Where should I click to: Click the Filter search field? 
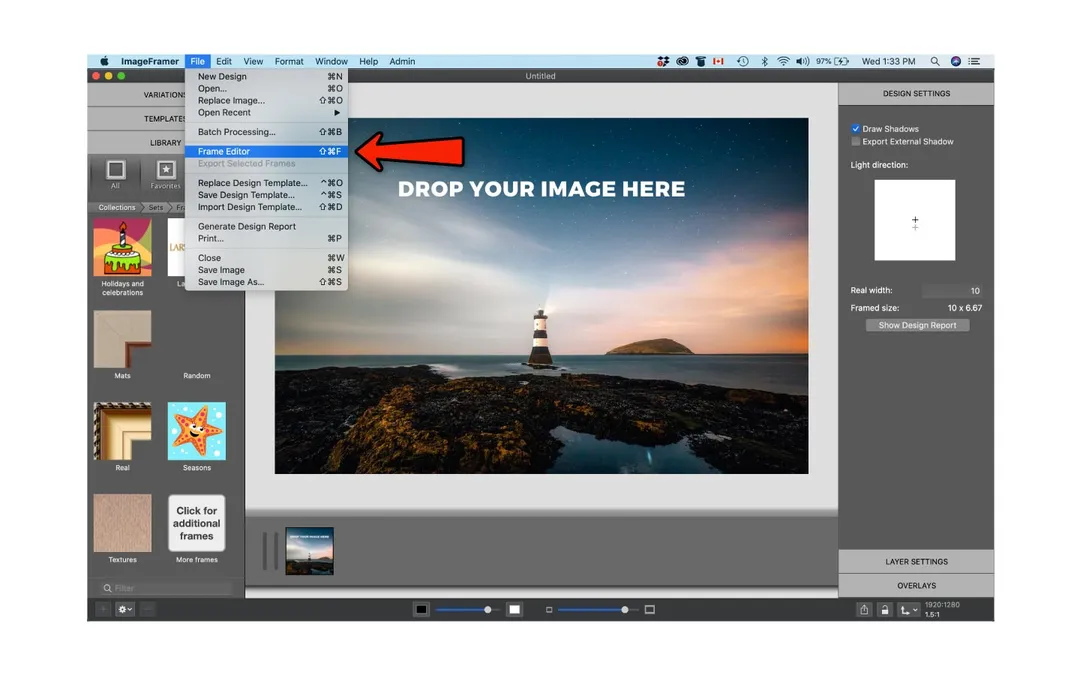pyautogui.click(x=165, y=588)
